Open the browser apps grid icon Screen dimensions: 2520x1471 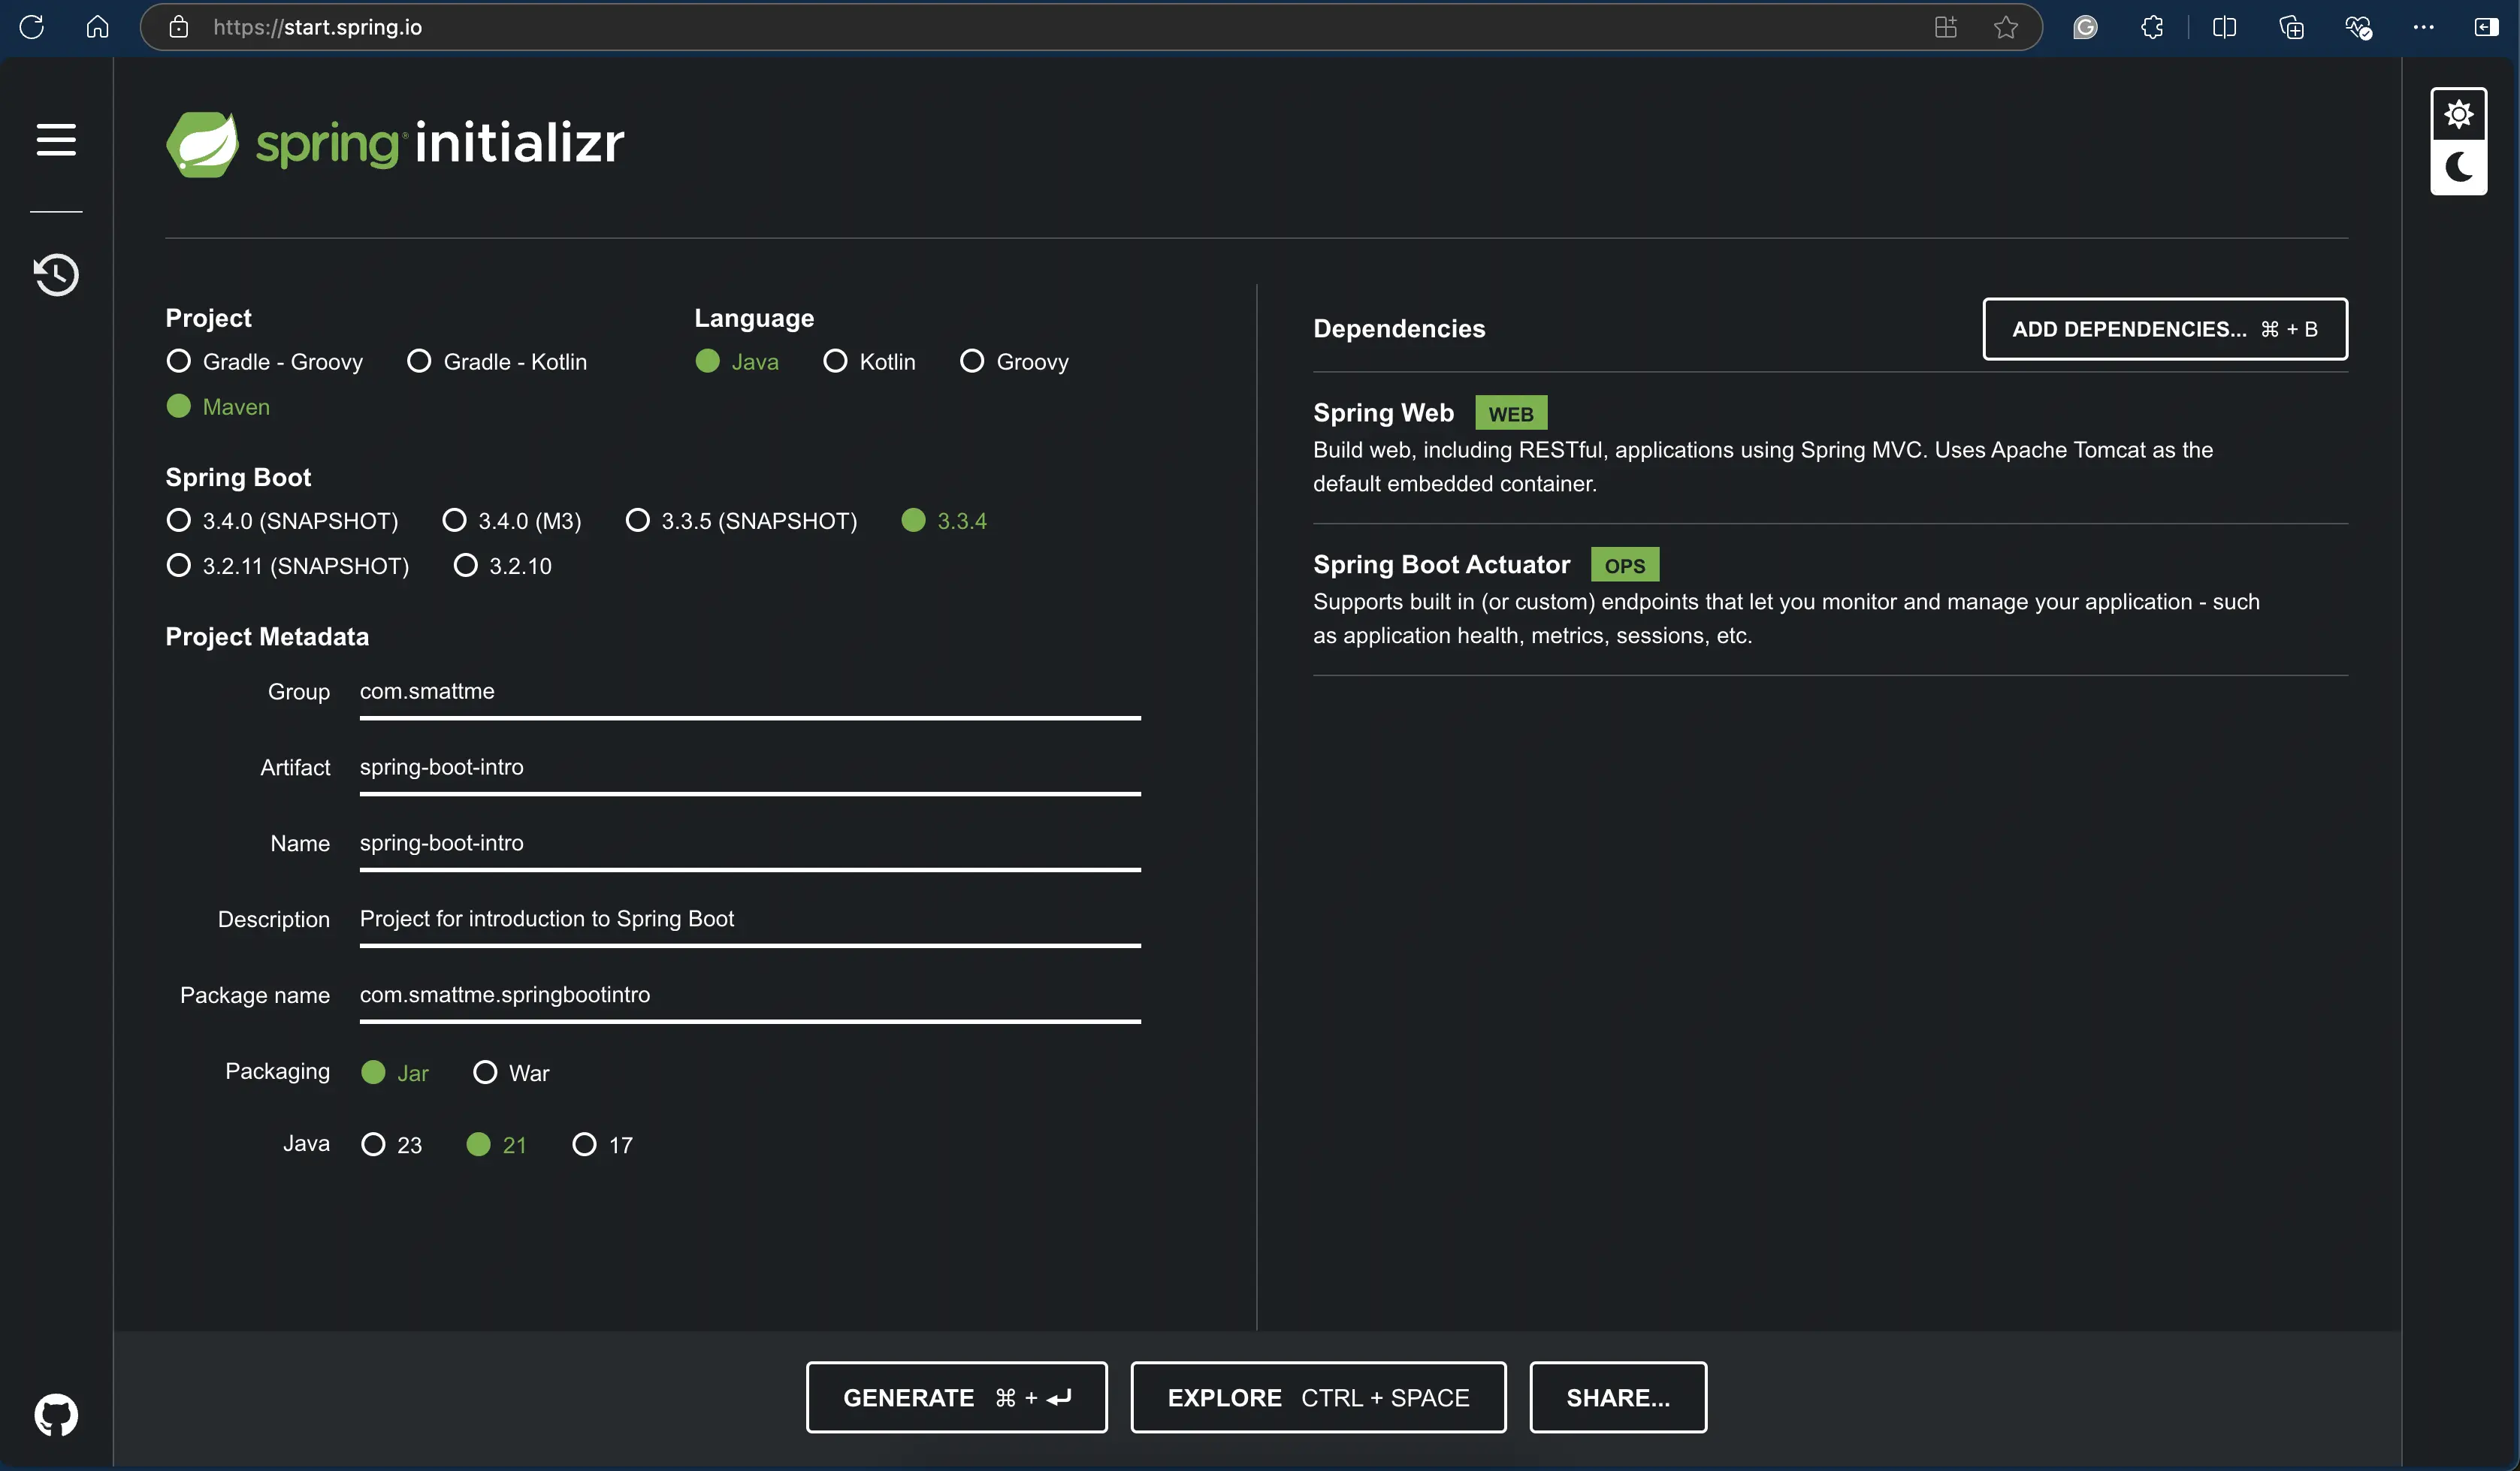point(1945,27)
